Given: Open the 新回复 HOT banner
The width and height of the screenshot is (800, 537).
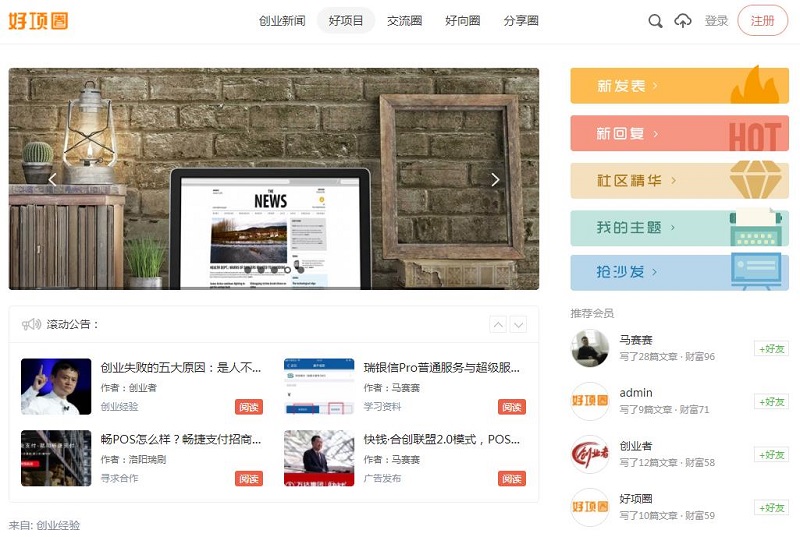Looking at the screenshot, I should pyautogui.click(x=679, y=134).
